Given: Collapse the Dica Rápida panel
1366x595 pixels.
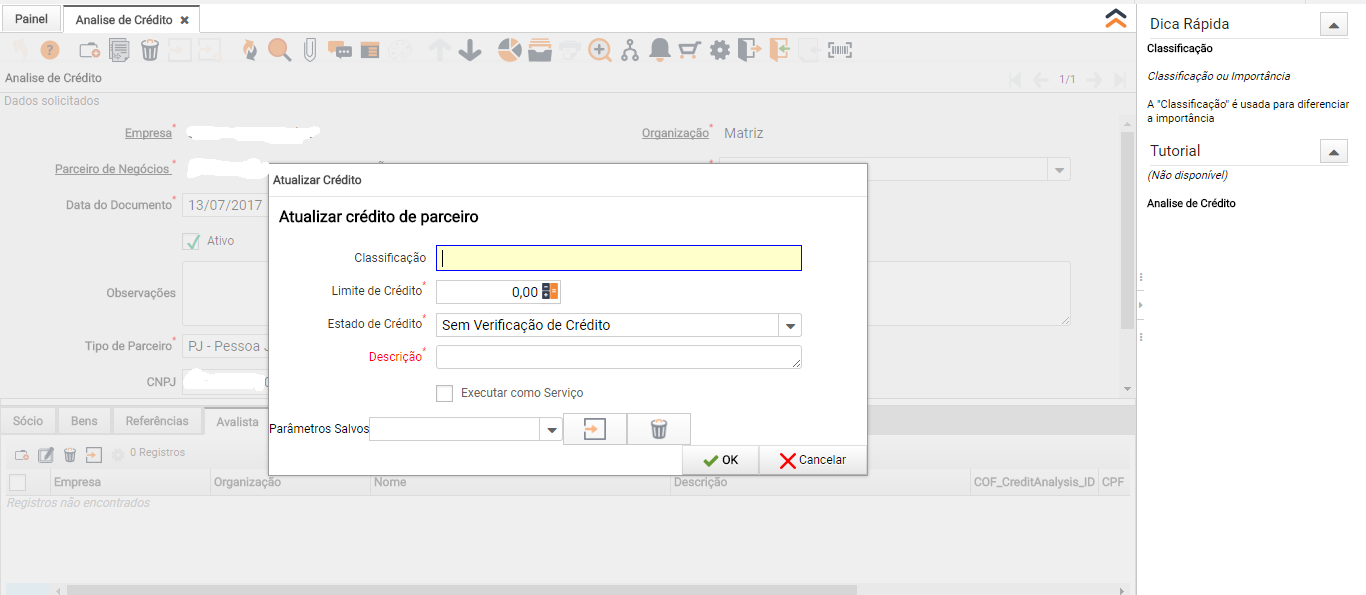Looking at the screenshot, I should [x=1334, y=25].
